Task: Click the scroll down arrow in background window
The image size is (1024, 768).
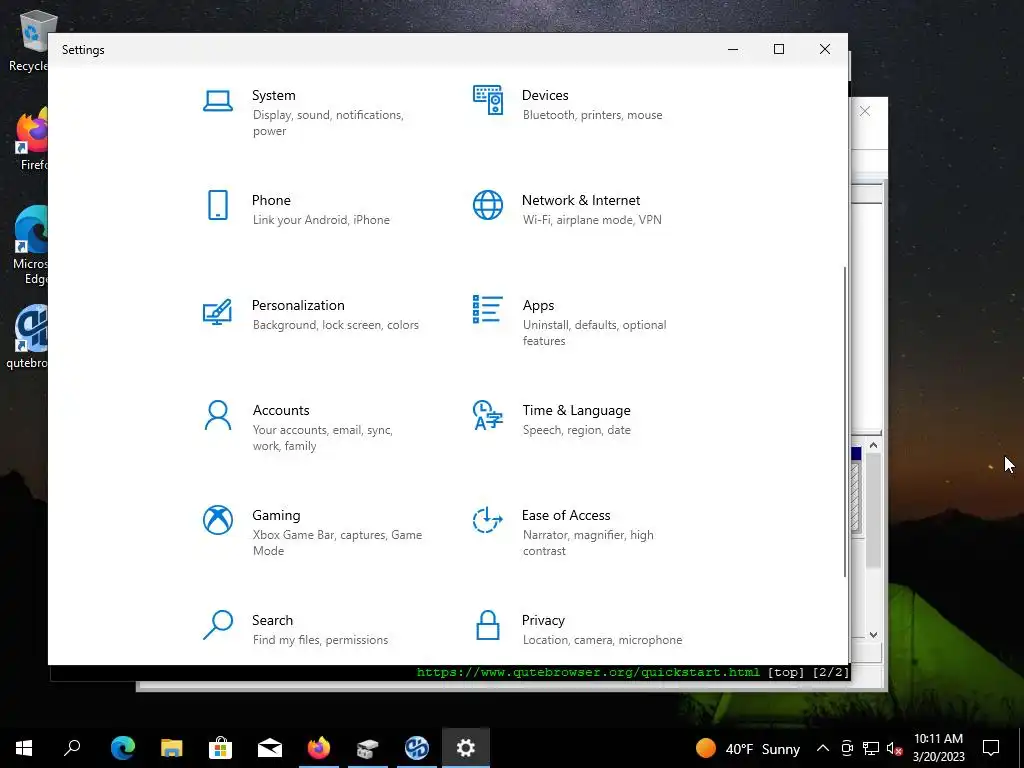Action: click(x=874, y=635)
